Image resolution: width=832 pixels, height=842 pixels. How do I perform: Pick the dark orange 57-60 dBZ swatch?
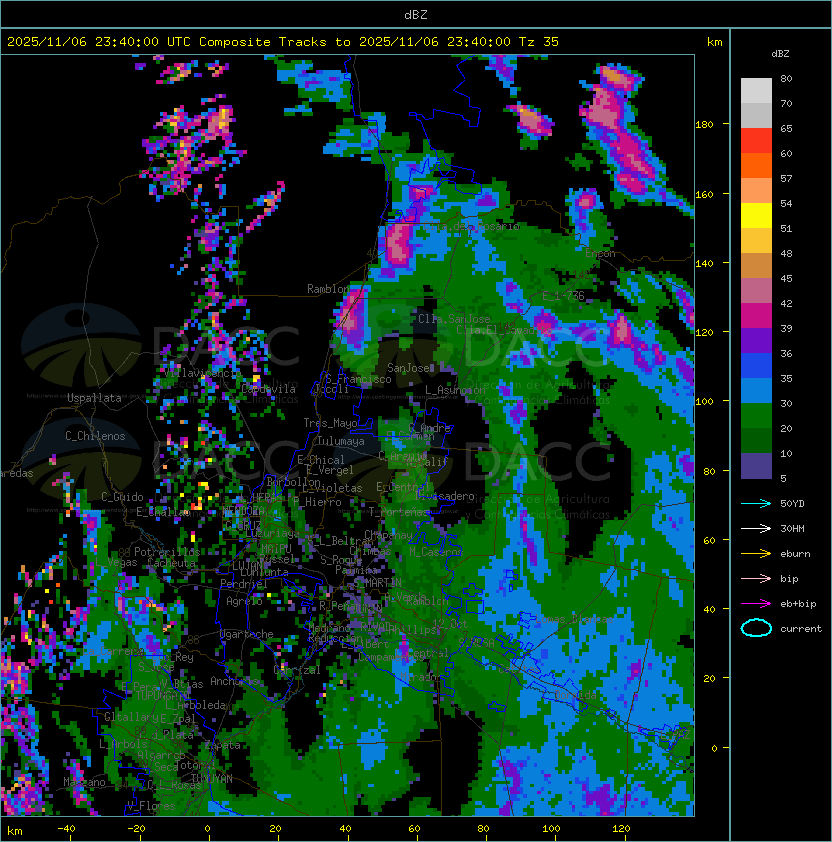pos(756,165)
